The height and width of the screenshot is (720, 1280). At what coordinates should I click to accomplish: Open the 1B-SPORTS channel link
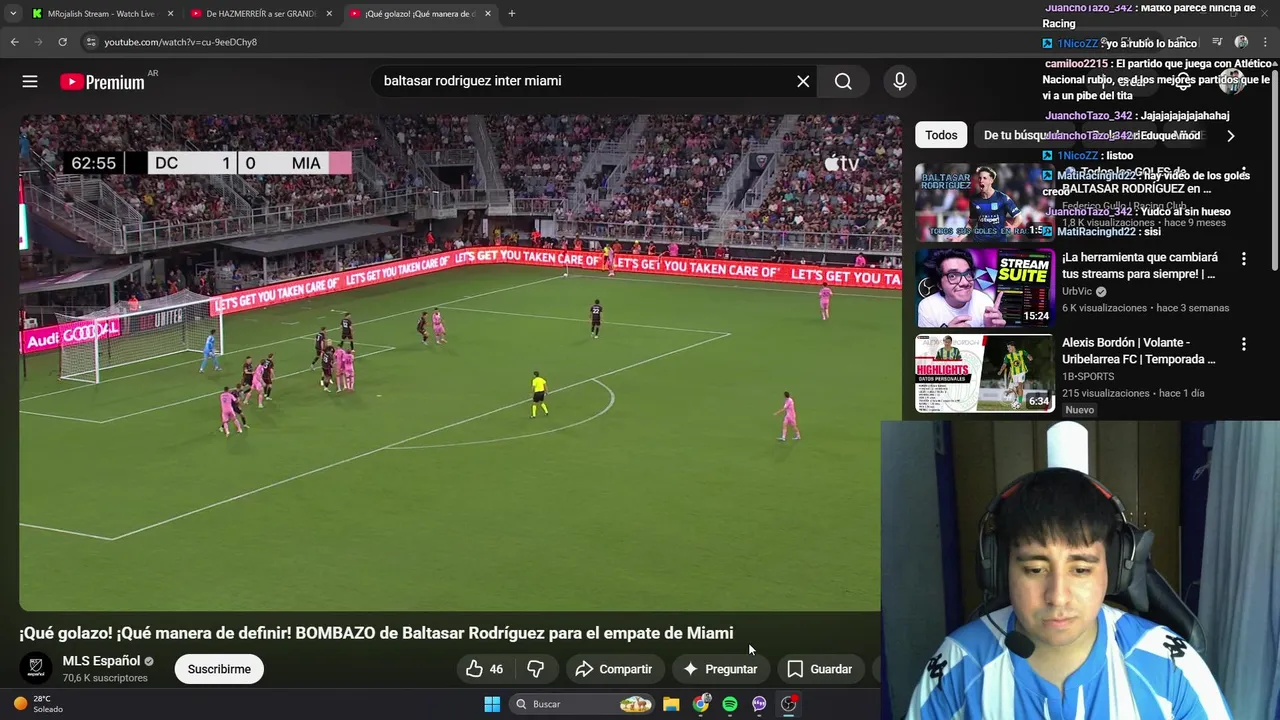click(x=1088, y=377)
